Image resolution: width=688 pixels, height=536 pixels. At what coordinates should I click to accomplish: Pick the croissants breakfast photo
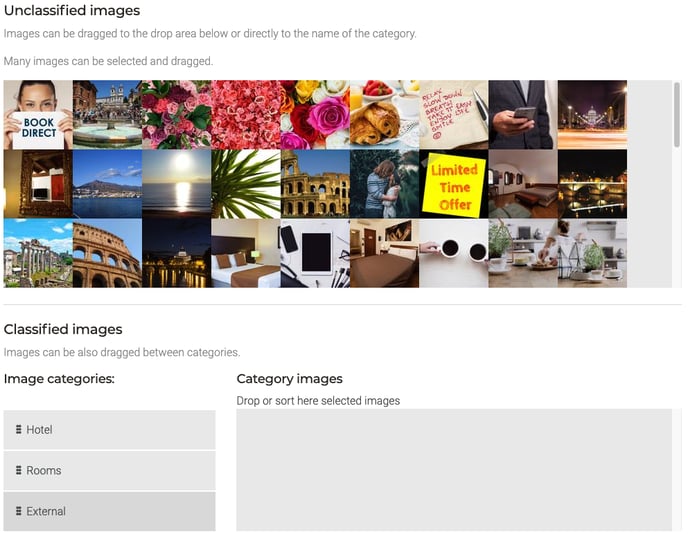click(384, 115)
